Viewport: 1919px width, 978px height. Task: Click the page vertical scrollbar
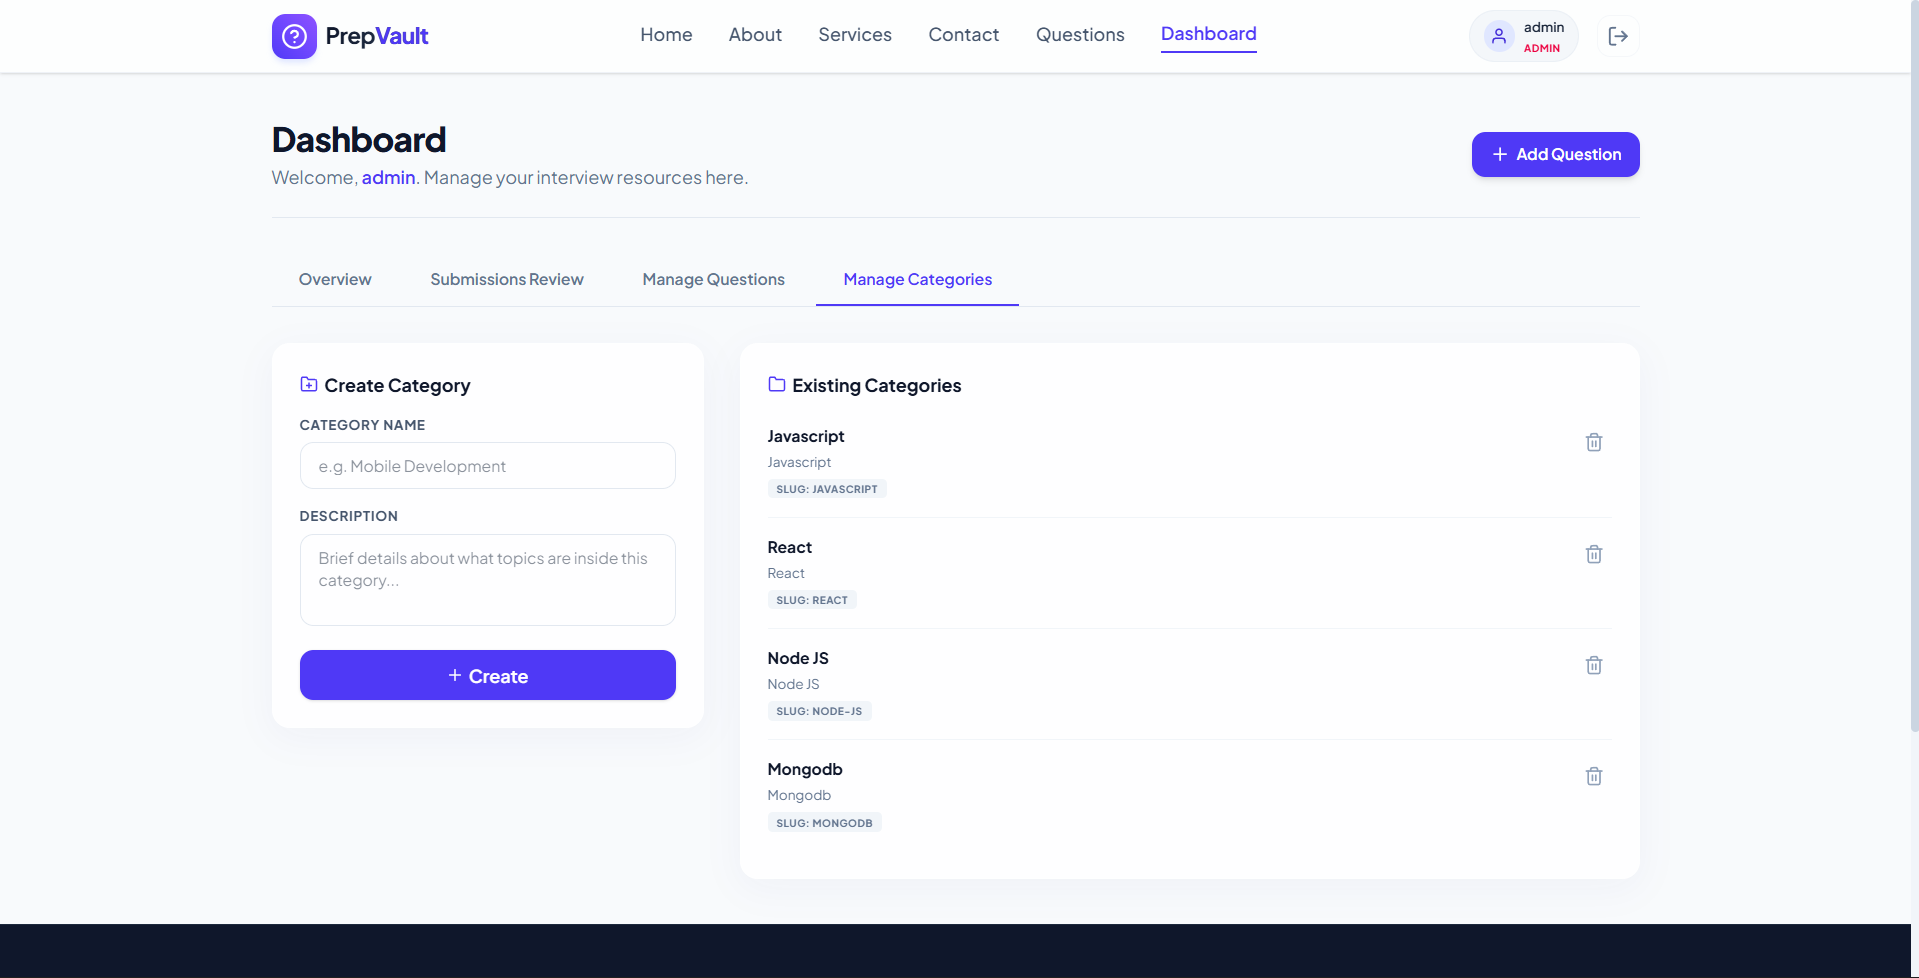(1914, 366)
